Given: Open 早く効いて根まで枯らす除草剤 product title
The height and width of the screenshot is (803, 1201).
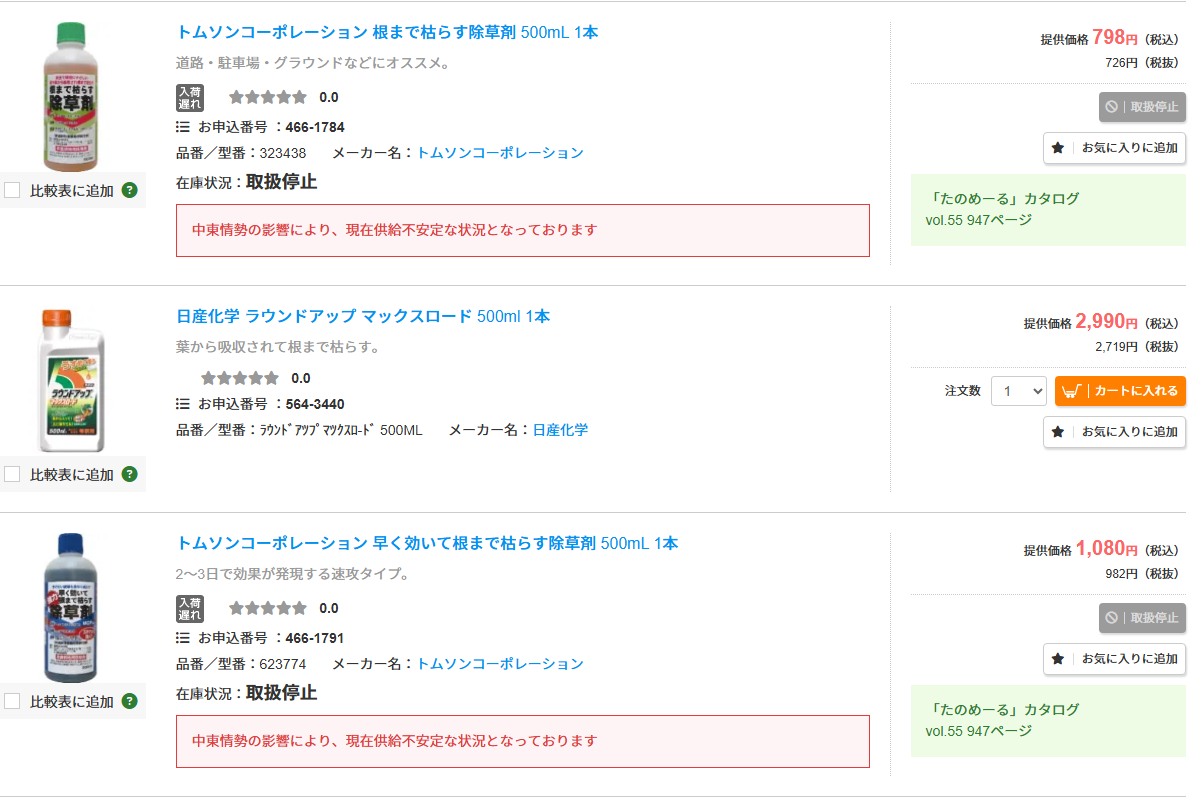Looking at the screenshot, I should [x=427, y=543].
